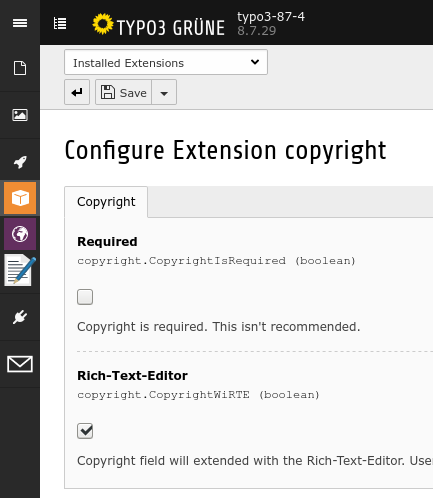Viewport: 433px width, 498px height.
Task: Expand the Save options arrow
Action: [164, 92]
